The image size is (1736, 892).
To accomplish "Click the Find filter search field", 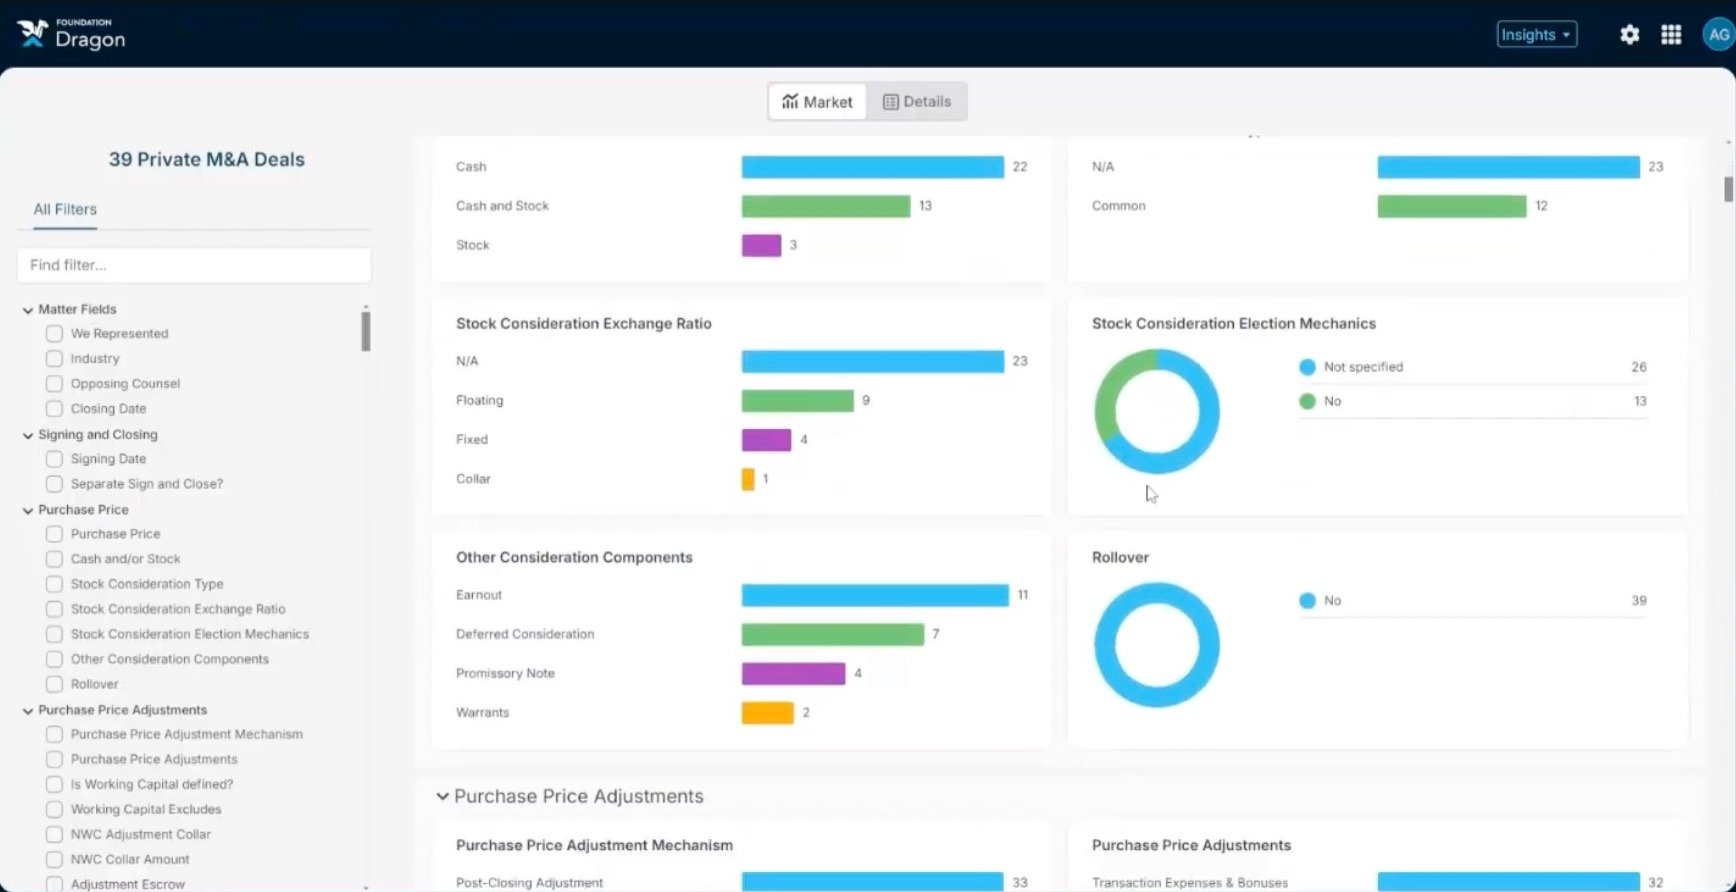I will coord(194,265).
